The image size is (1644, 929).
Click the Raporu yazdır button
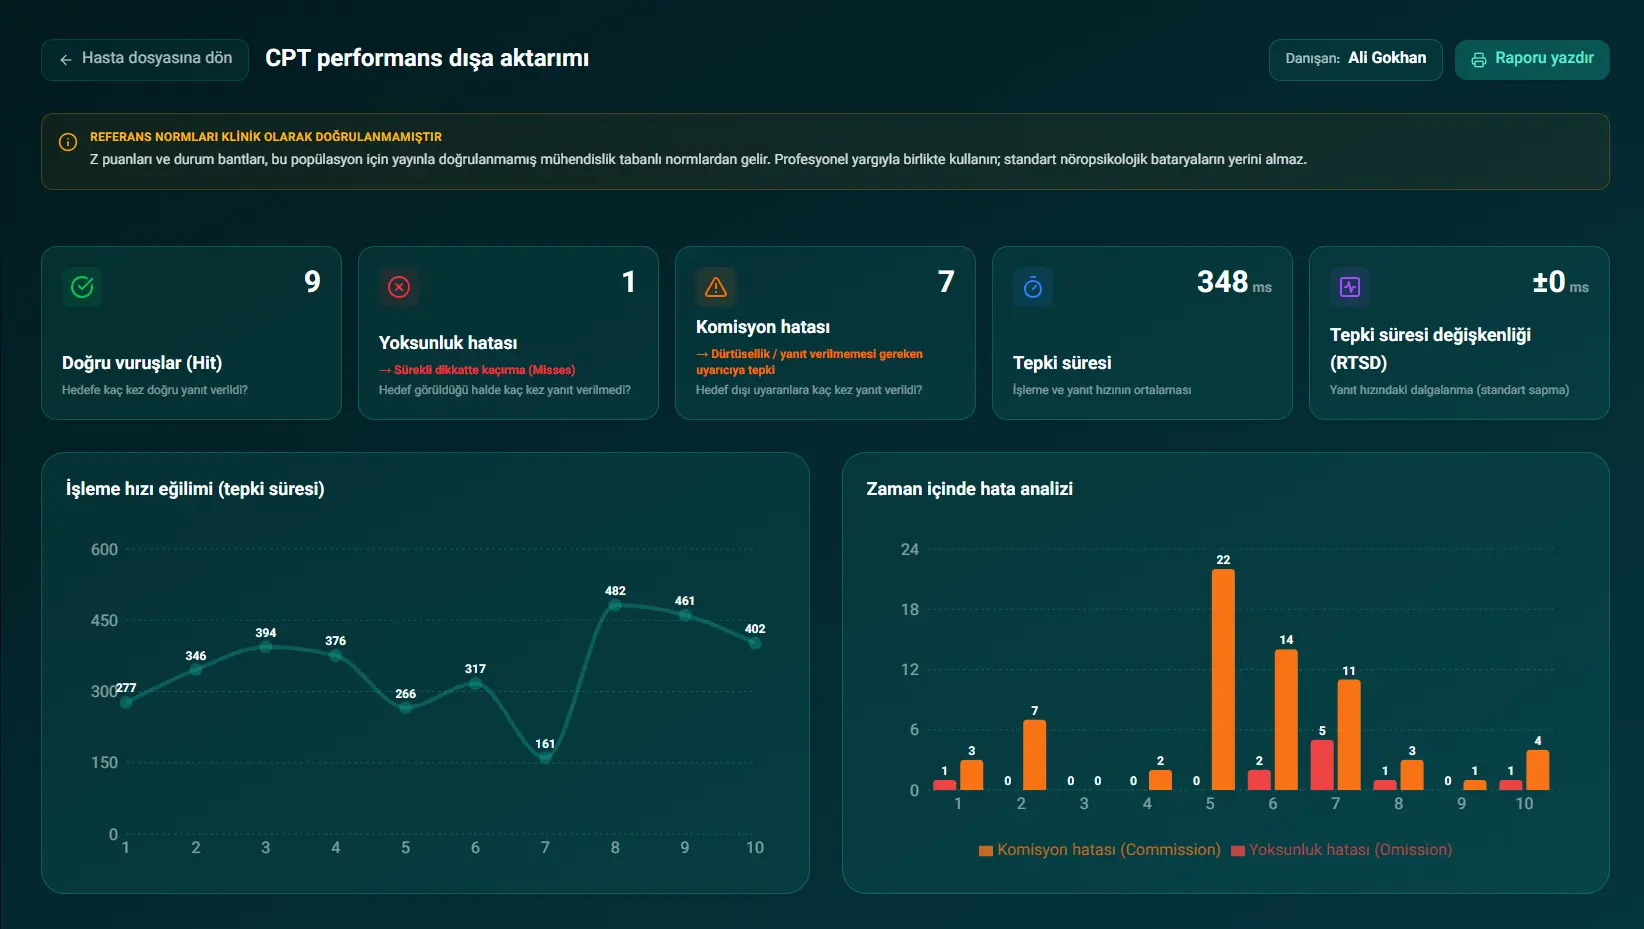pos(1532,59)
